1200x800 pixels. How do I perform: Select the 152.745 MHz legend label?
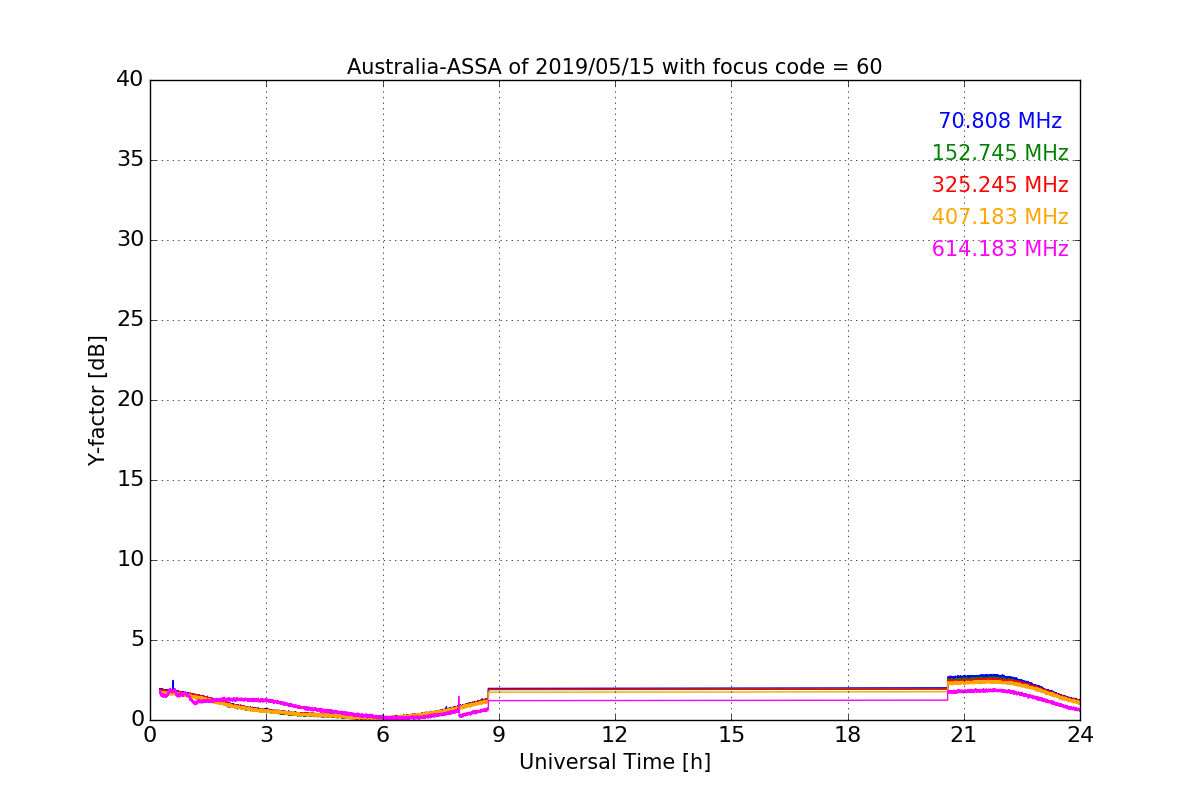point(1000,153)
